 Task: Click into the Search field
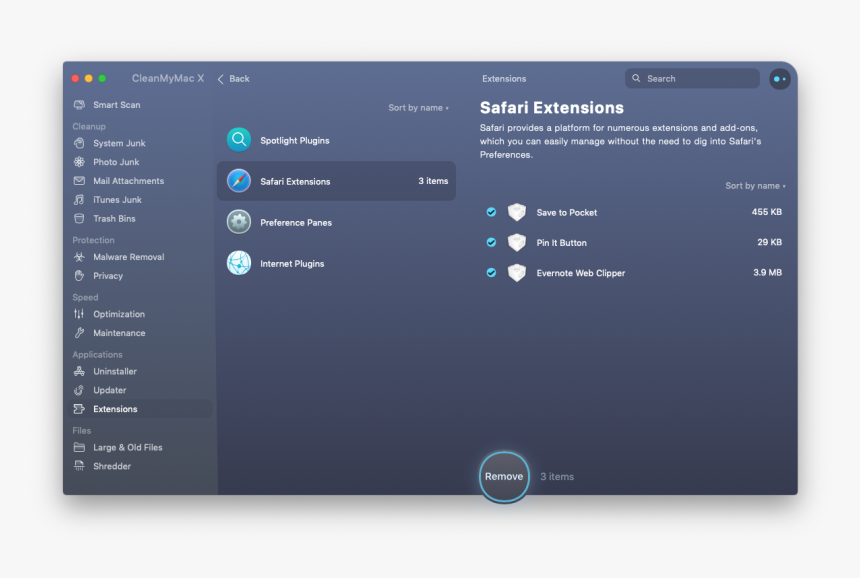pos(692,78)
